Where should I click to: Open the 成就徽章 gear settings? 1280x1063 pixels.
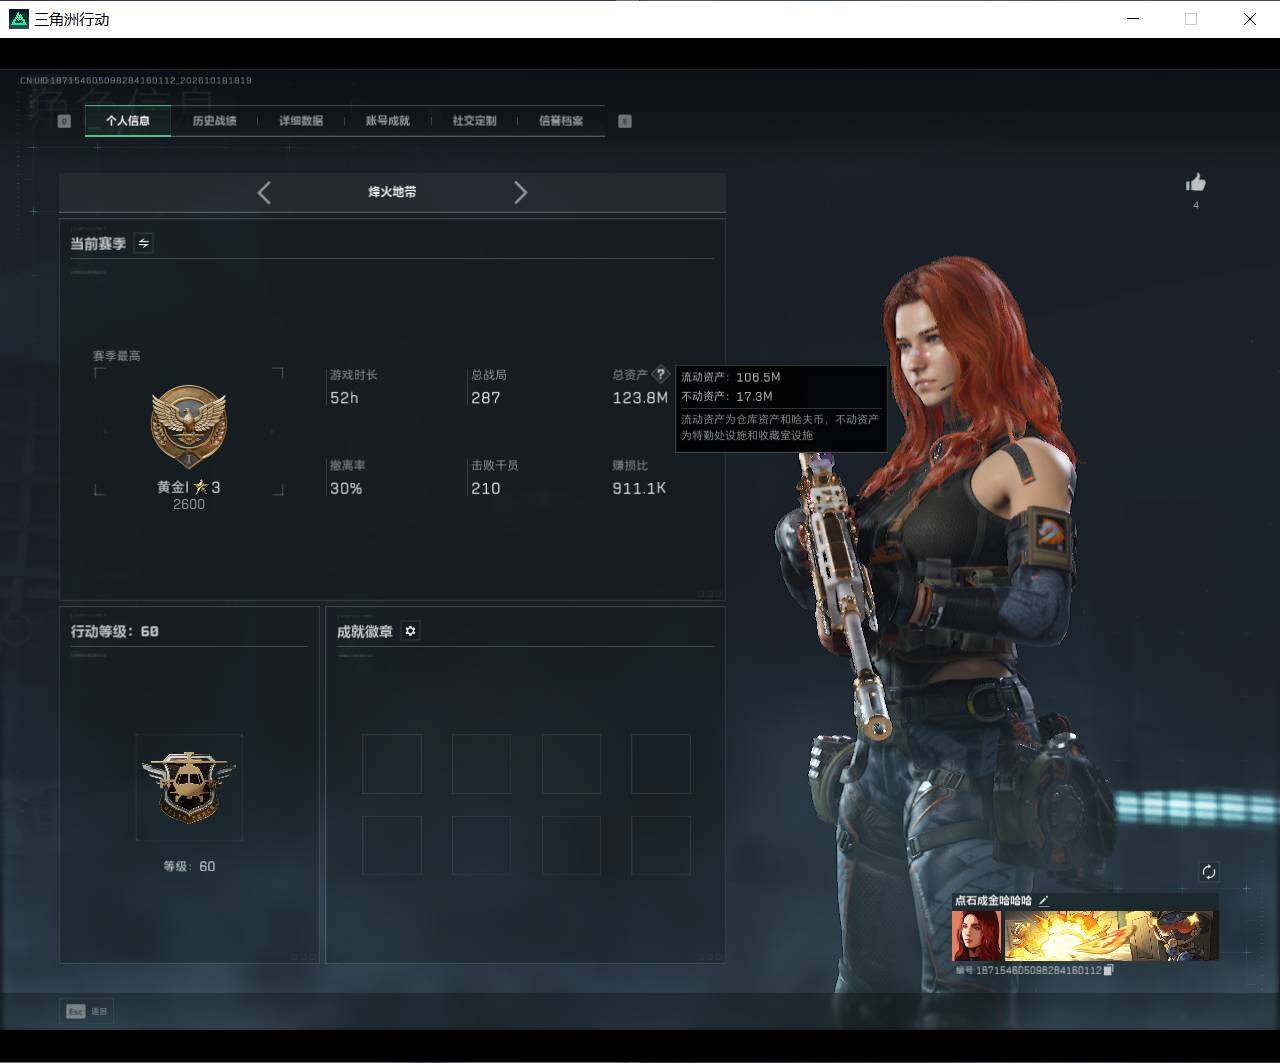pos(410,631)
